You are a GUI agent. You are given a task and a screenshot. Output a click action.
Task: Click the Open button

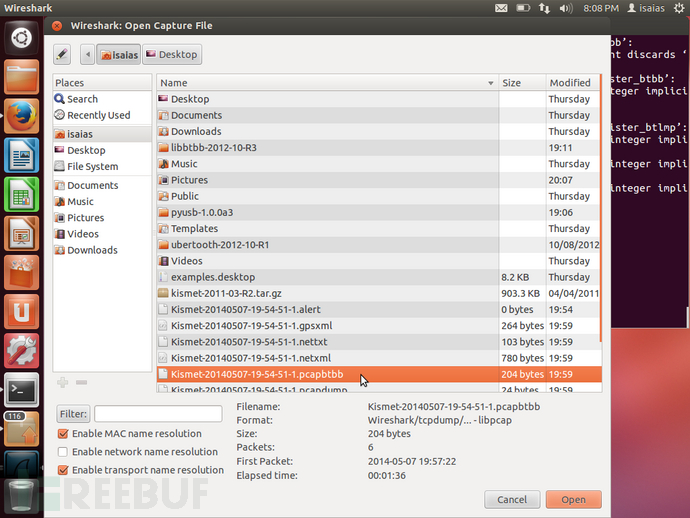573,500
